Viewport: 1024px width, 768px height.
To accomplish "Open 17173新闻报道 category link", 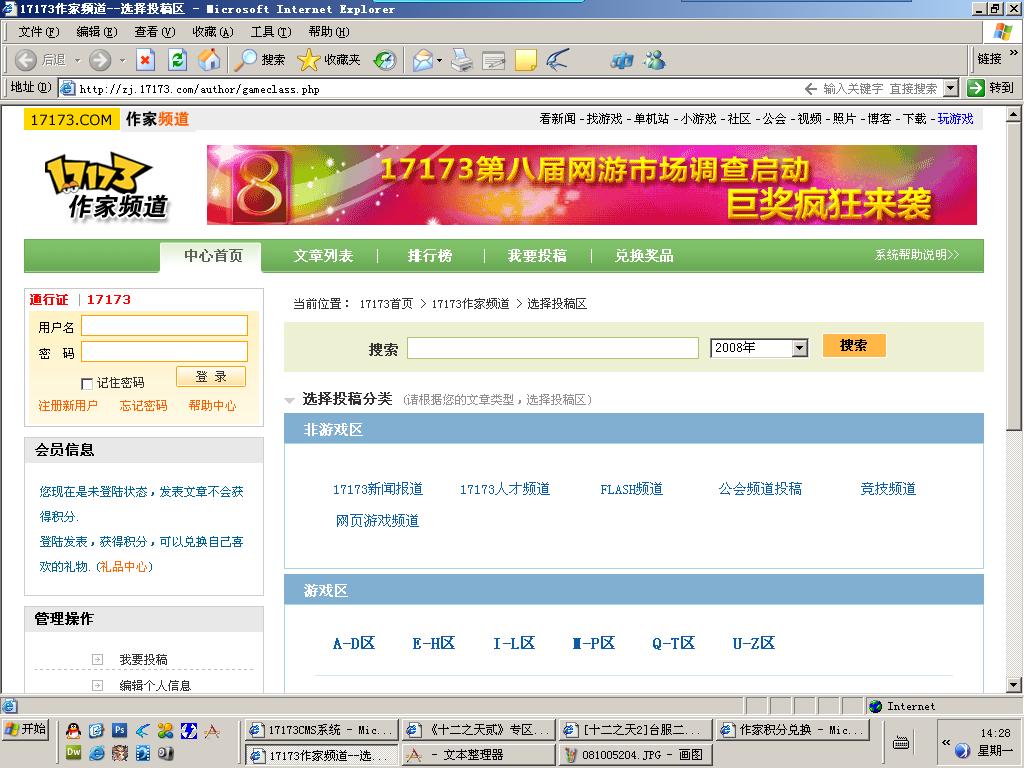I will (377, 489).
